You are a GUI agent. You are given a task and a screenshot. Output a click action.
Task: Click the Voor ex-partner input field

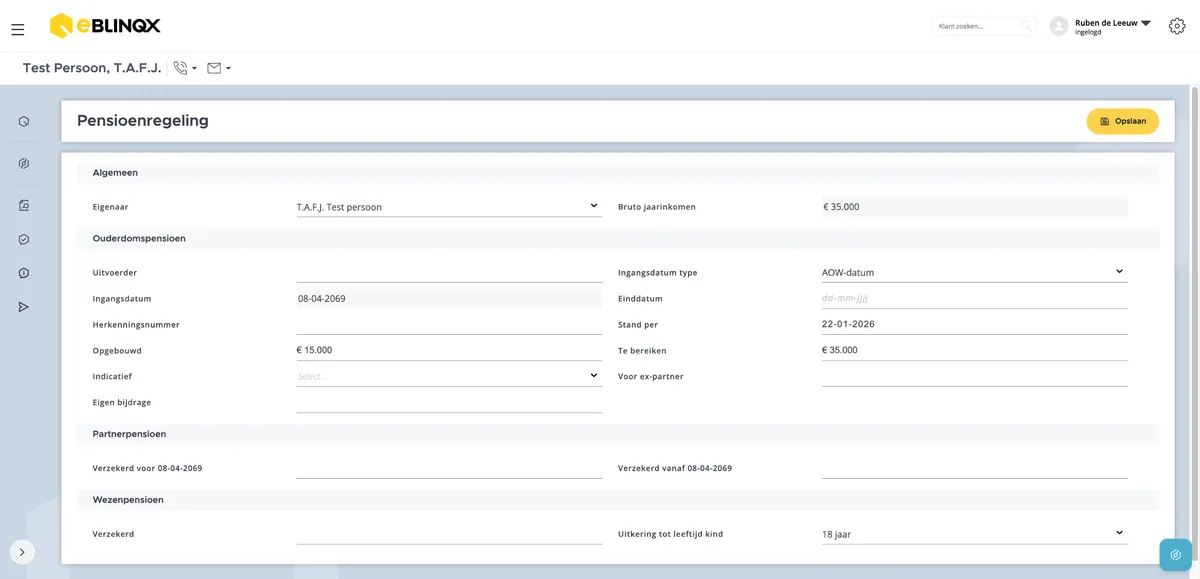975,376
